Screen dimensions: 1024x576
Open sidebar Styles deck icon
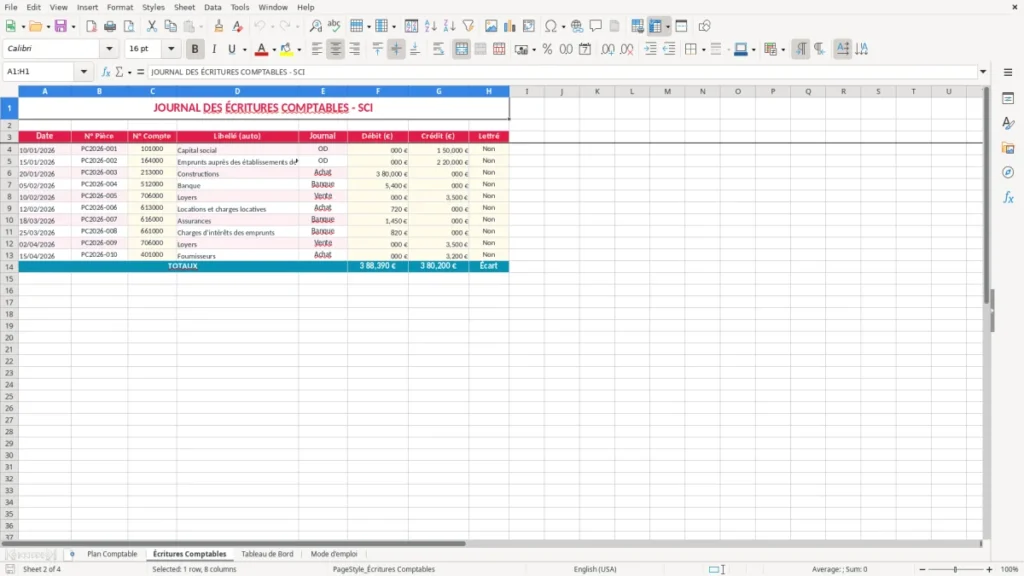[x=1008, y=123]
